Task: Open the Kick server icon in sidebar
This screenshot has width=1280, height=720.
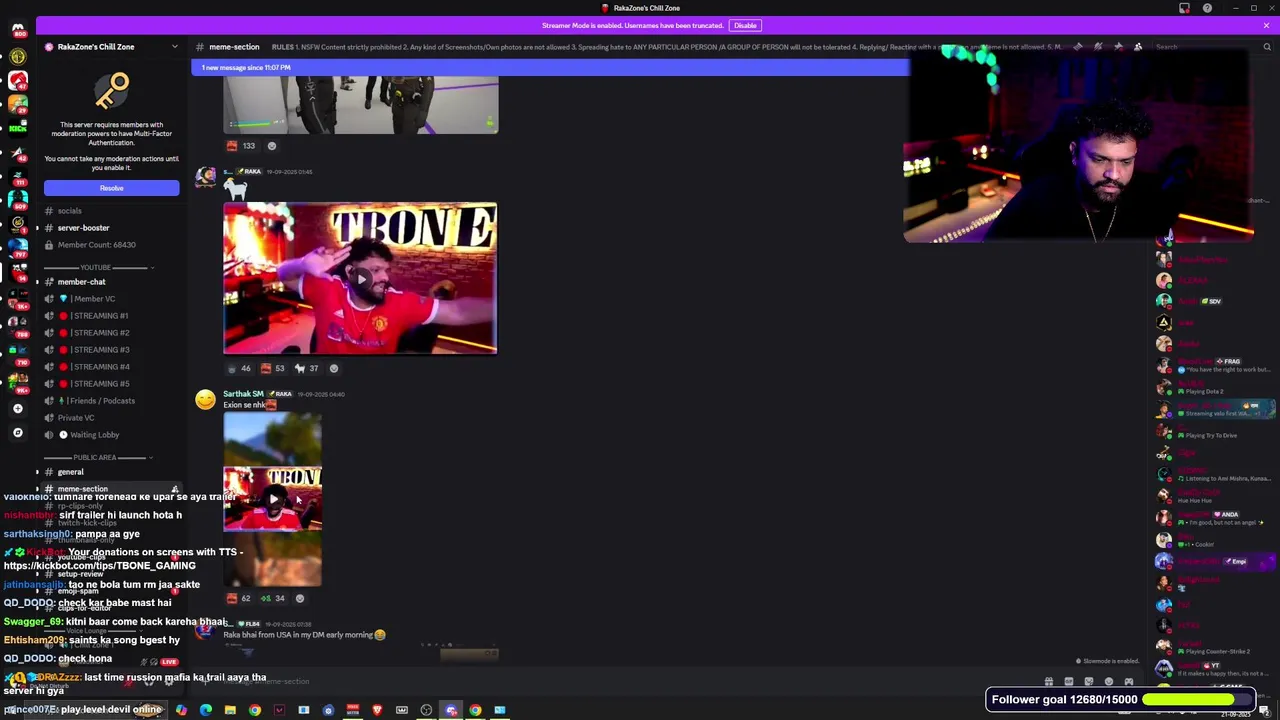Action: click(x=18, y=128)
